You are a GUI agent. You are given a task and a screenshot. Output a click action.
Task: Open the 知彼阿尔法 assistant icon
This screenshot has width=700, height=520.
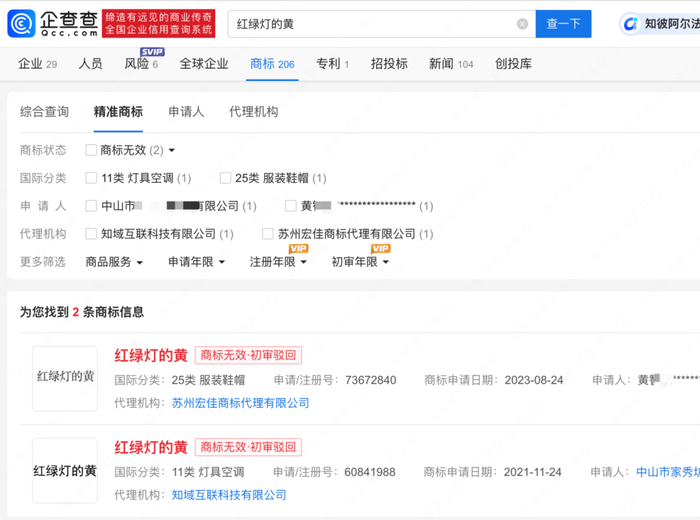630,24
